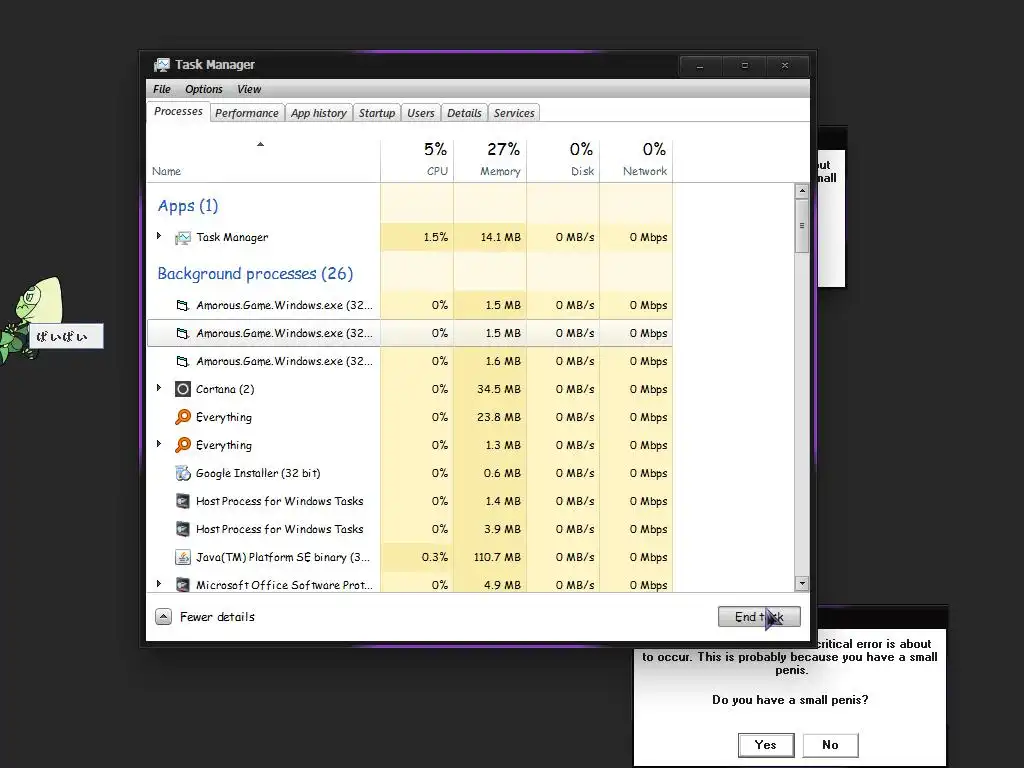This screenshot has width=1024, height=768.
Task: Click the Japanese speech label beside mascot
Action: [x=66, y=336]
